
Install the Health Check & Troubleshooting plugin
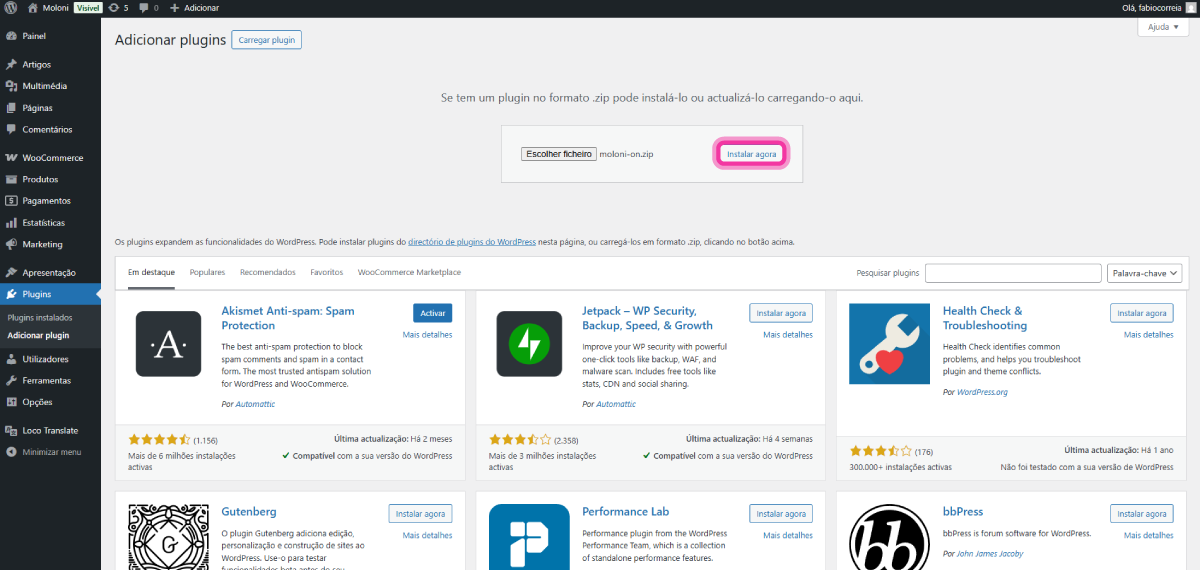(1142, 313)
